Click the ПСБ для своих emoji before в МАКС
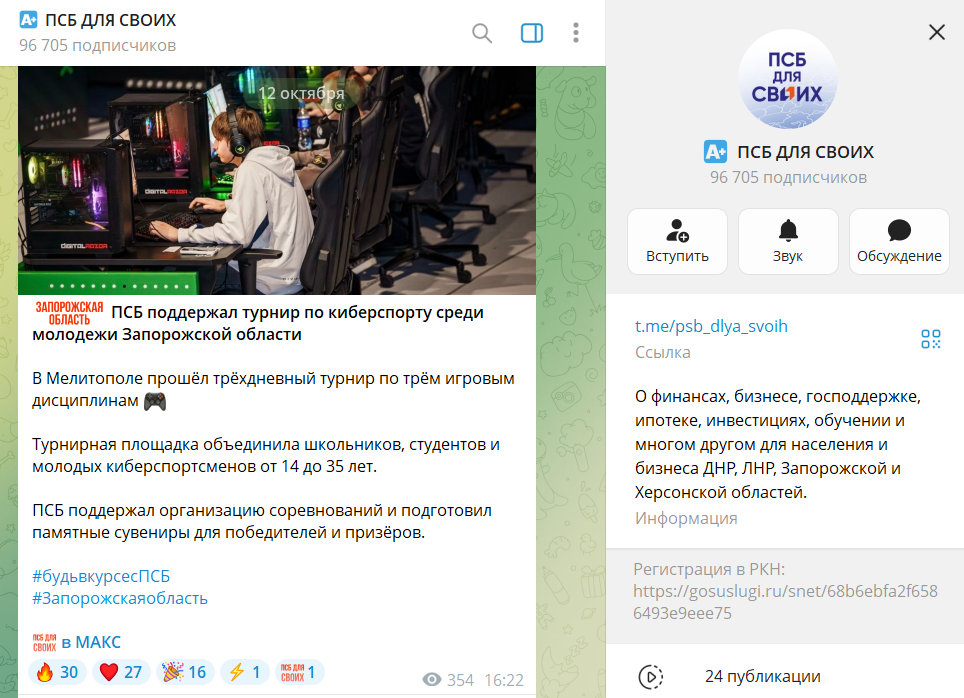This screenshot has height=698, width=964. click(44, 643)
